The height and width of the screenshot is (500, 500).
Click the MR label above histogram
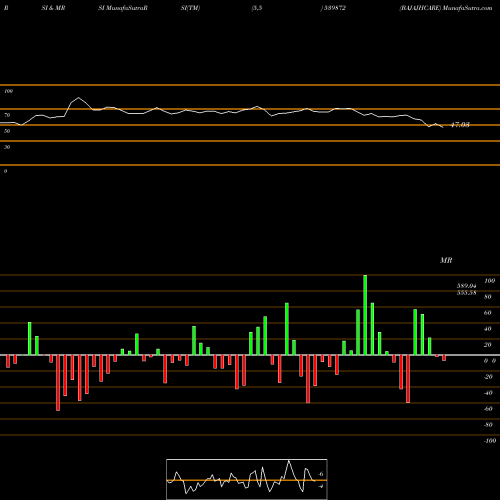coord(446,260)
